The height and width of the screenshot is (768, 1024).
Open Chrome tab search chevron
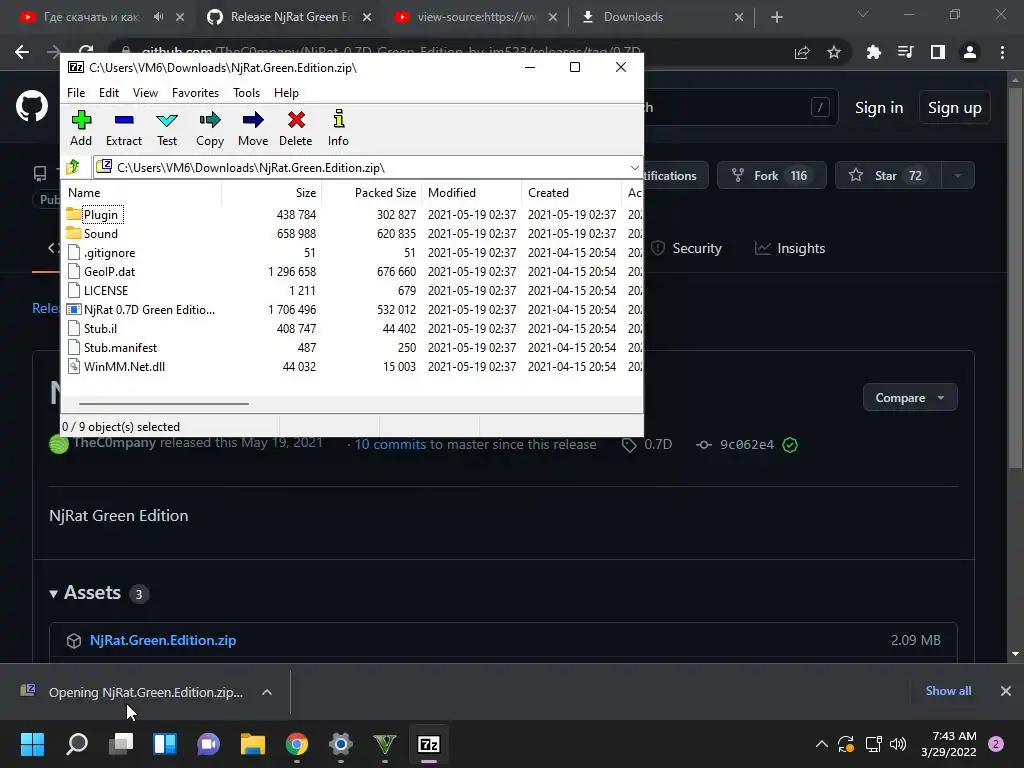(863, 14)
